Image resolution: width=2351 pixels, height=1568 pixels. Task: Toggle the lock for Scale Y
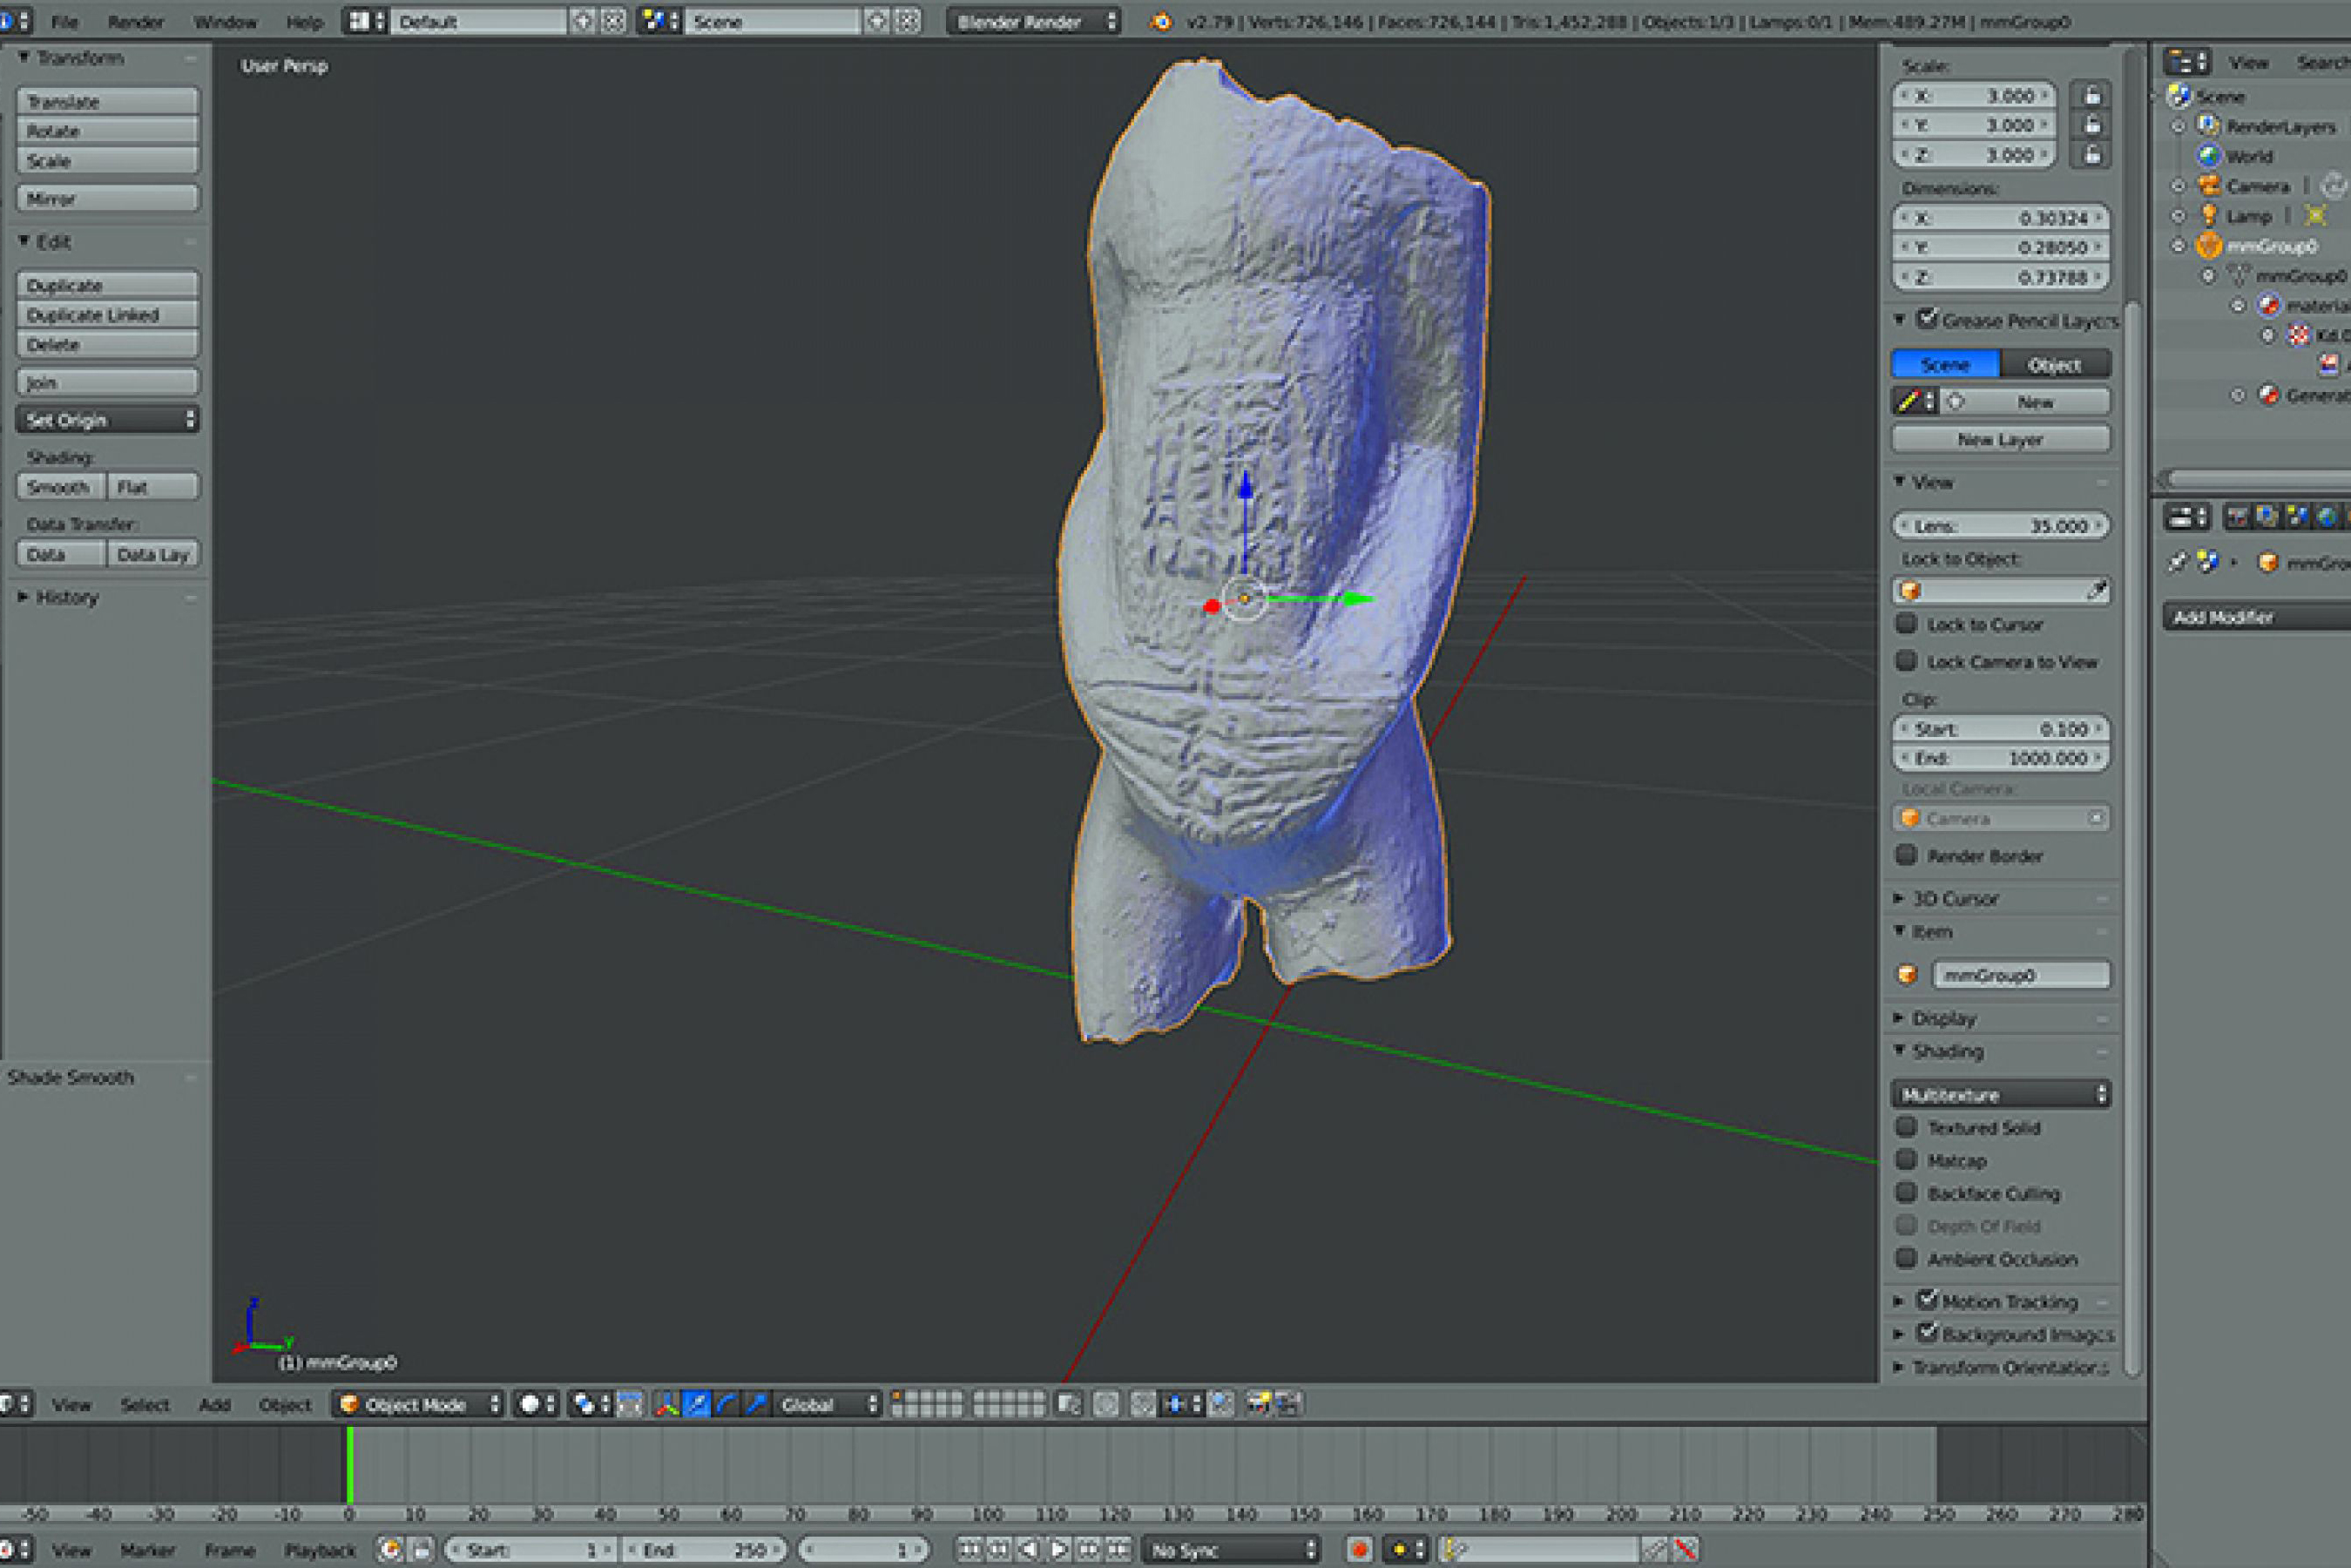[x=2091, y=125]
